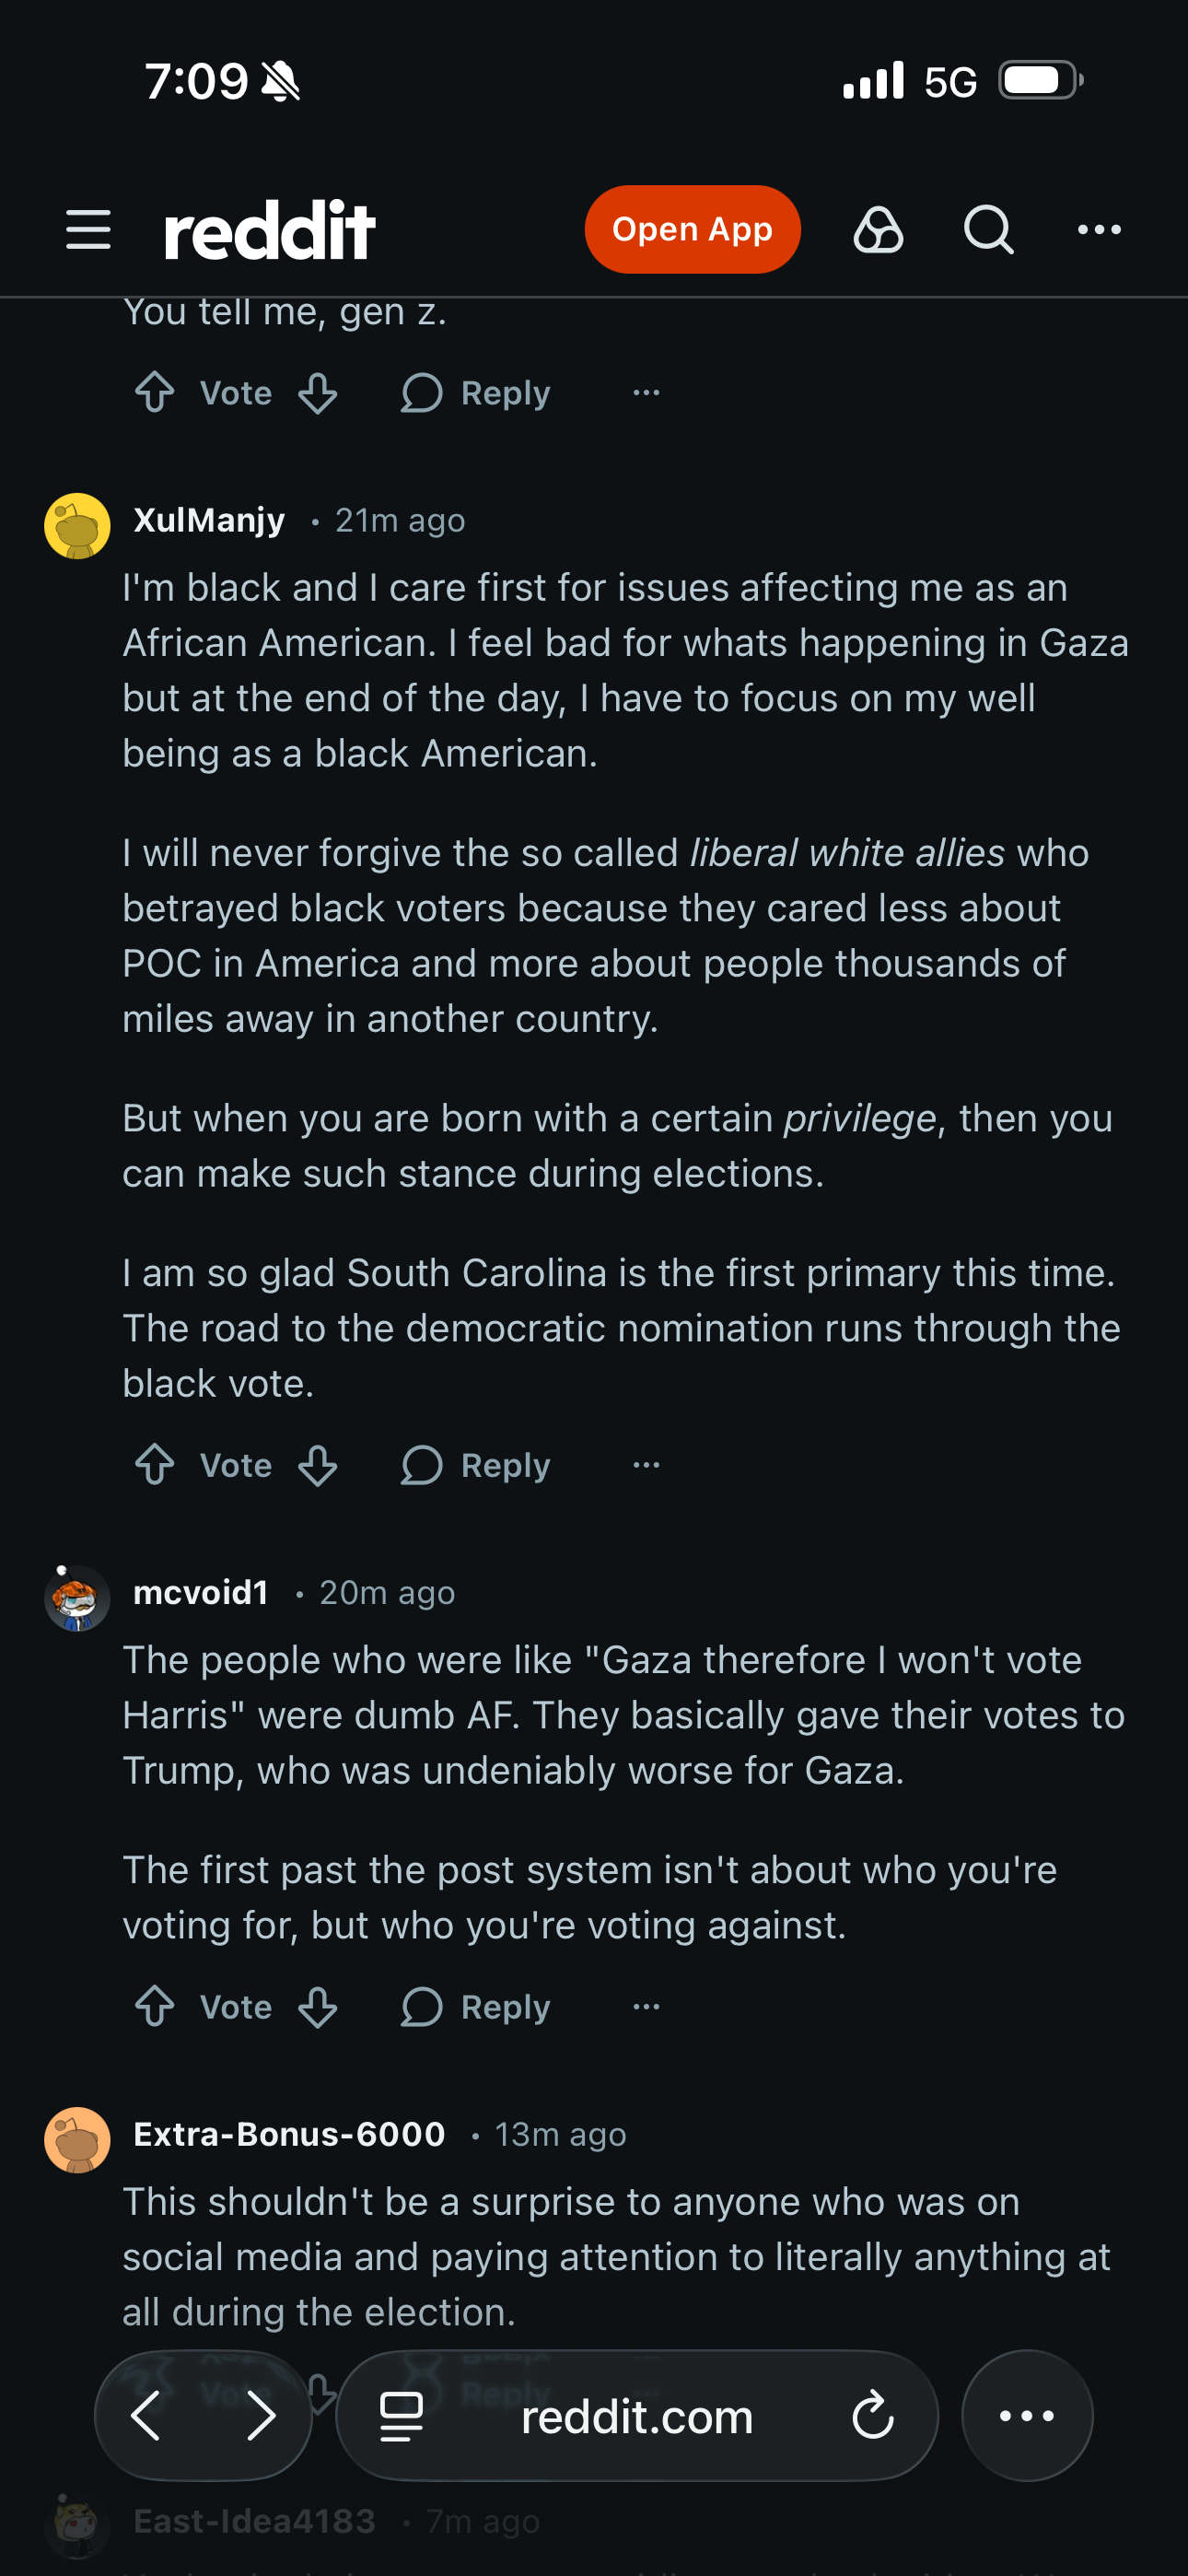Open the Reddit hamburger menu
1188x2576 pixels.
88,230
